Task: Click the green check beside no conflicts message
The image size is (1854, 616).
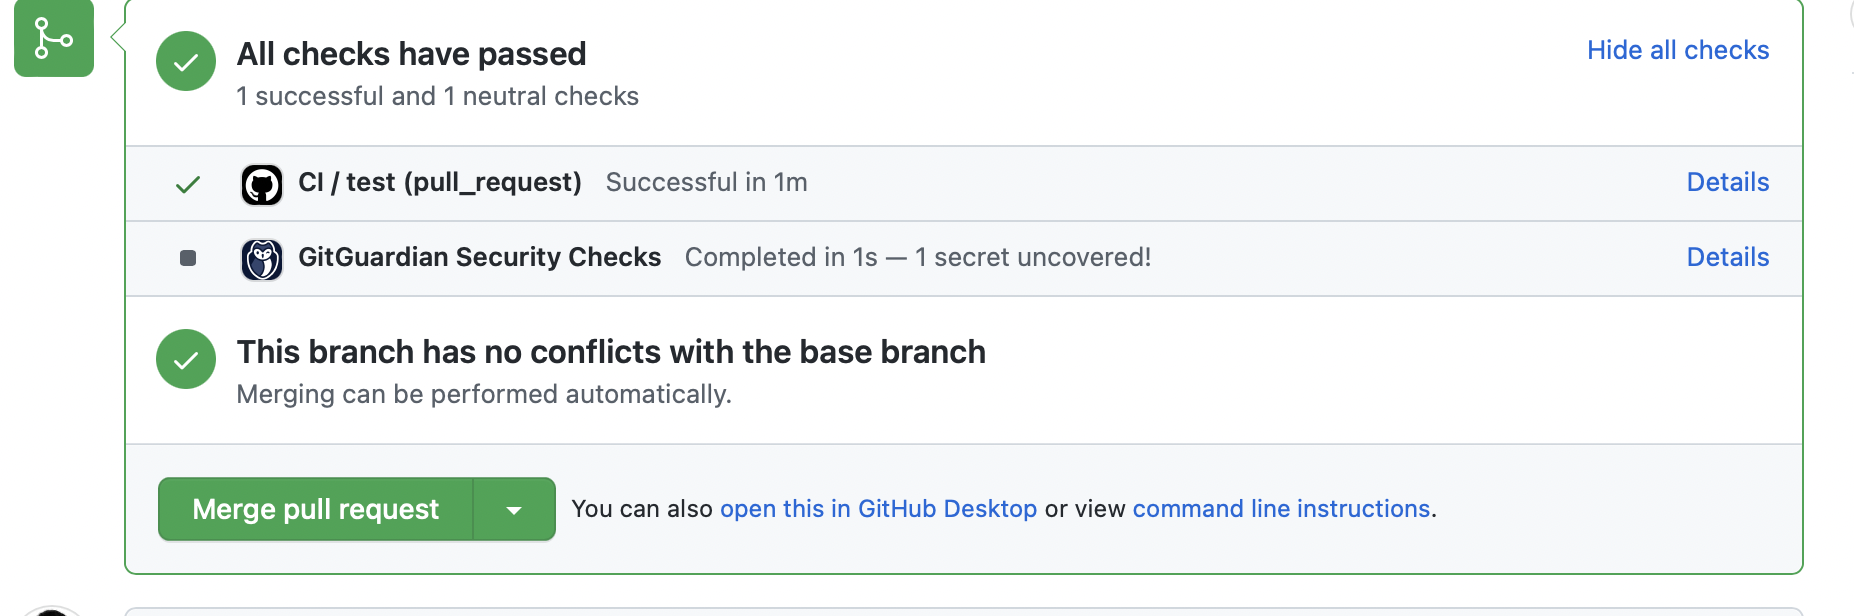Action: [185, 358]
